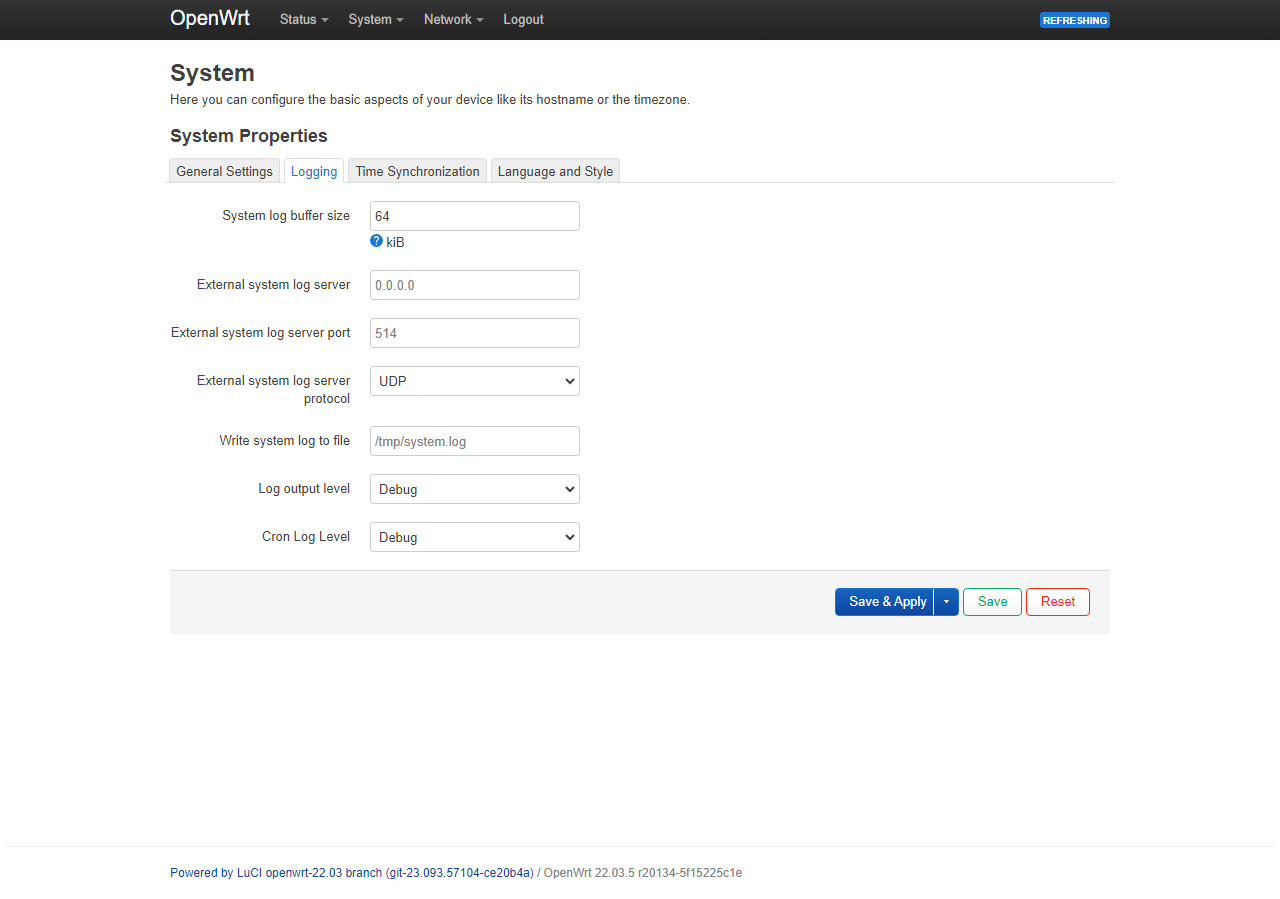Click the Save & Apply button
Viewport: 1280px width, 899px height.
[x=885, y=602]
